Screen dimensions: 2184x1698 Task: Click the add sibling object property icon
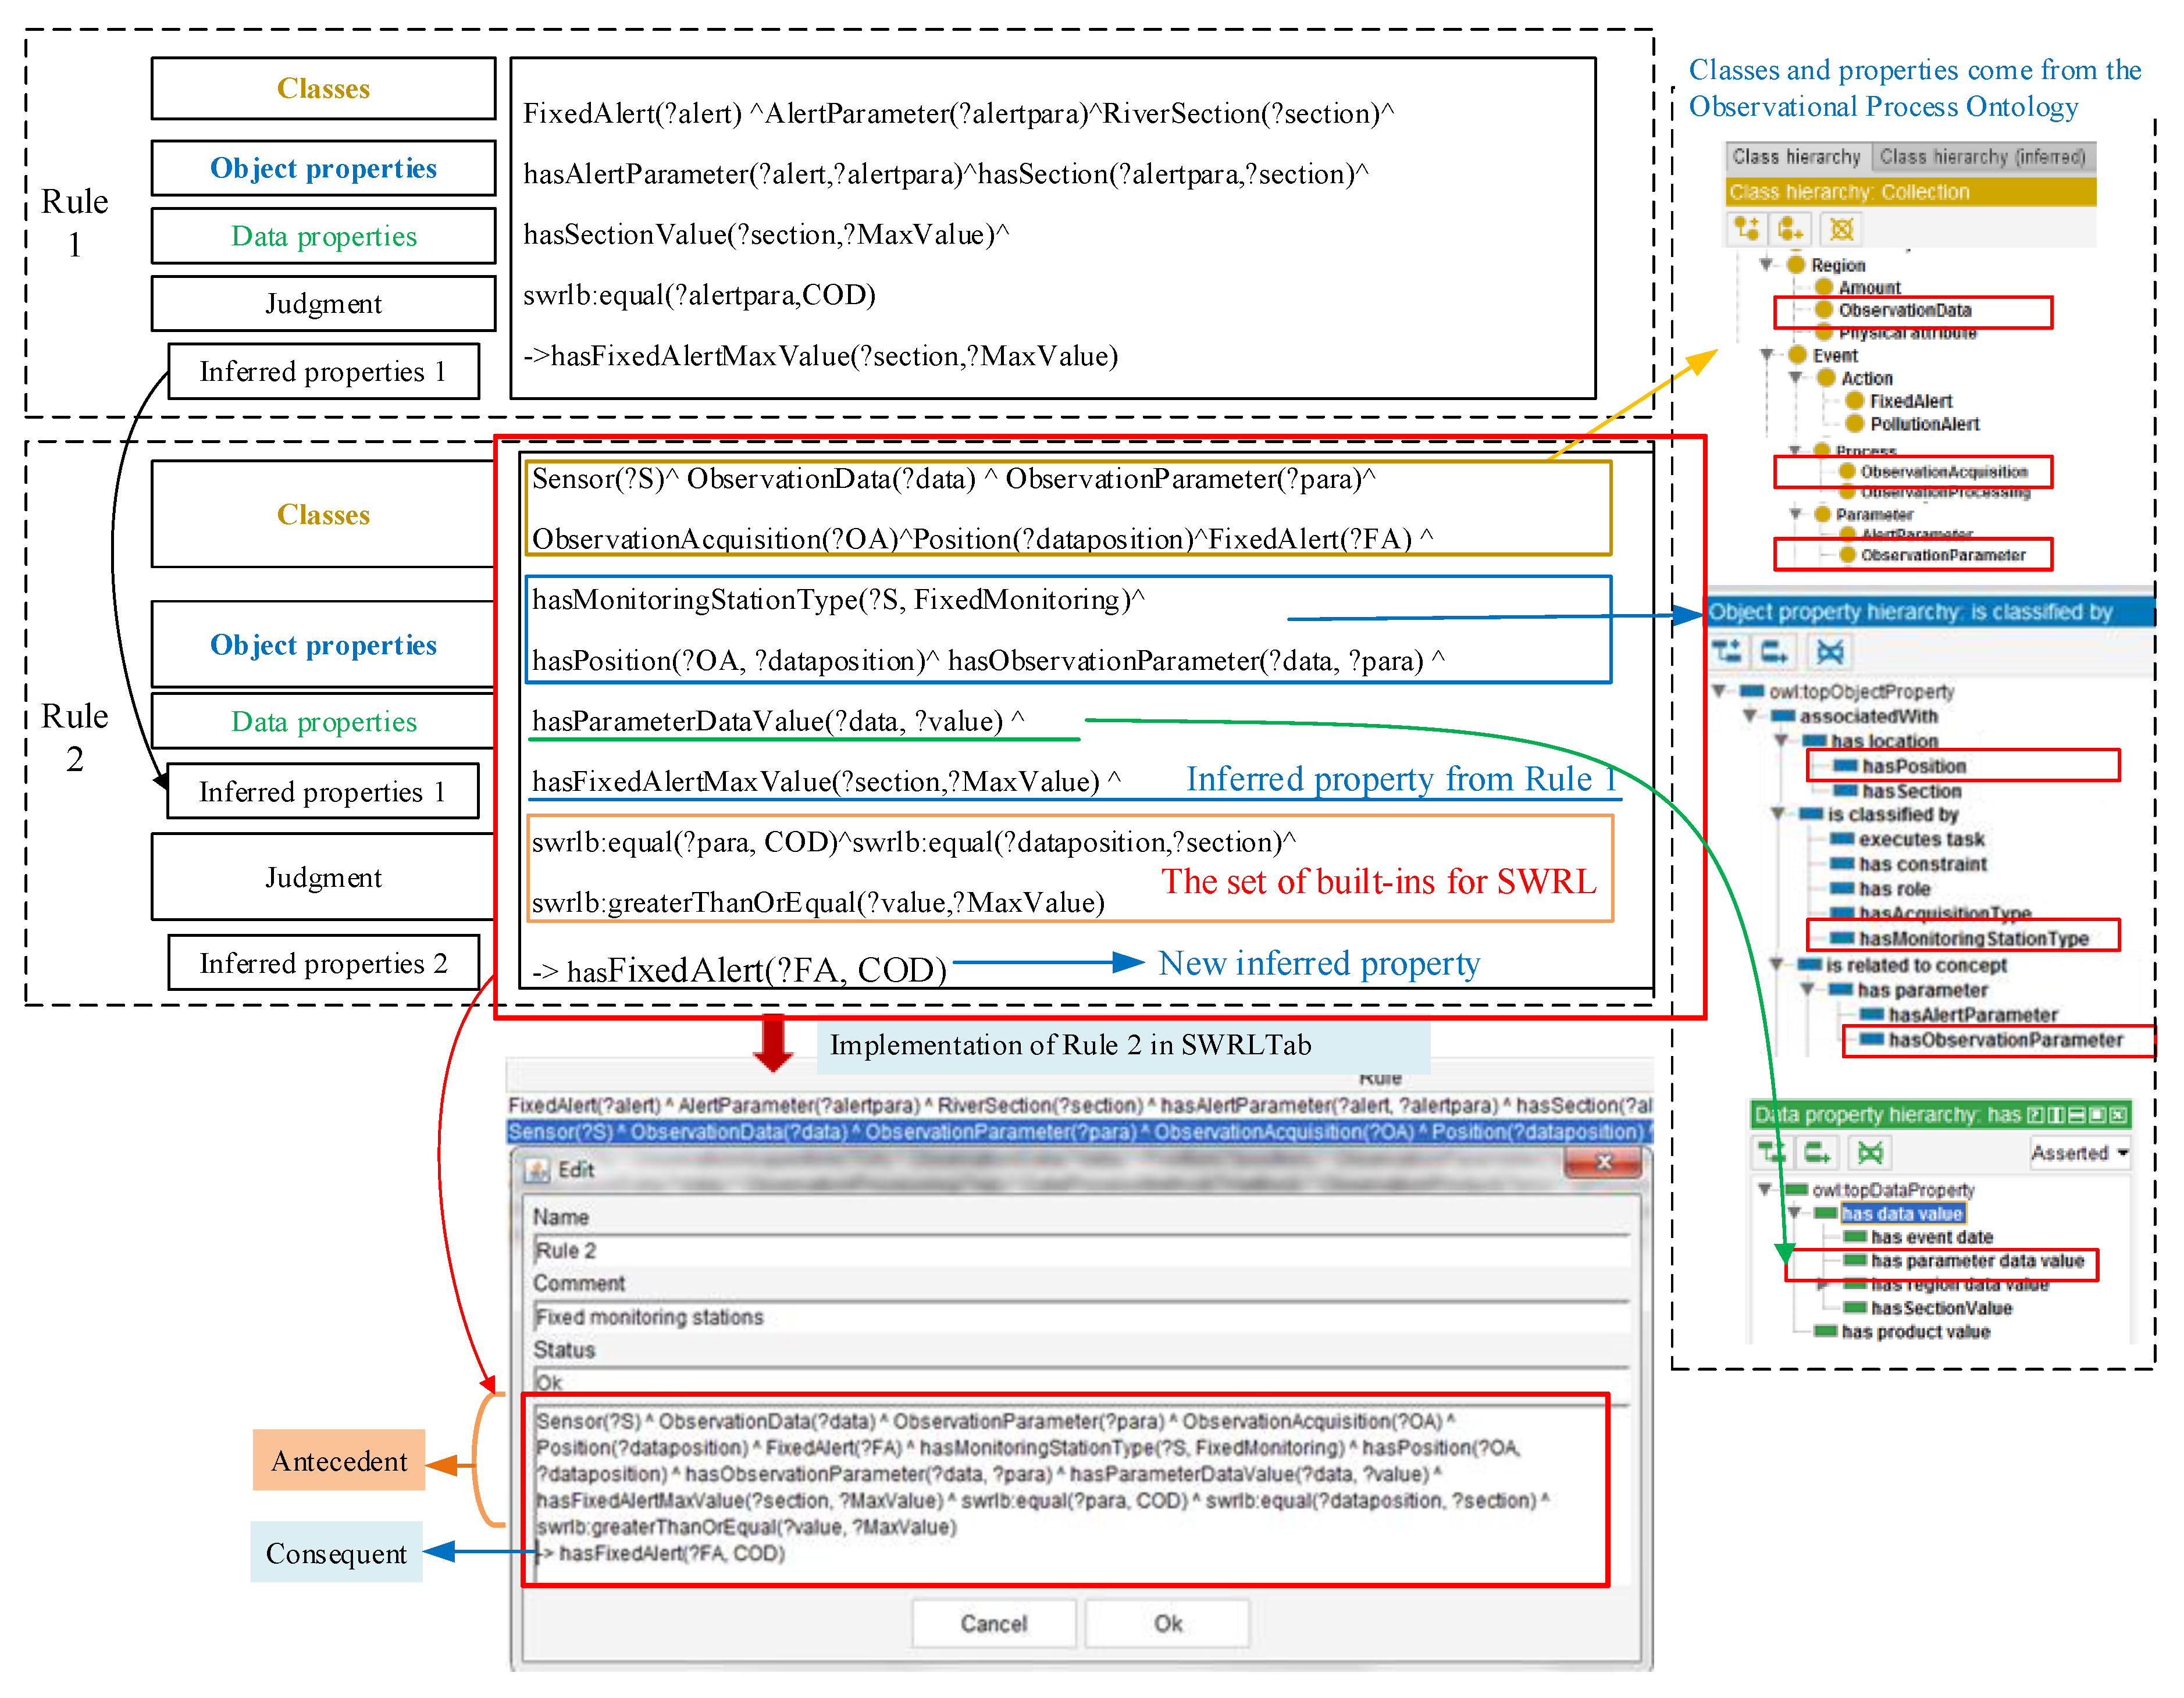click(1775, 652)
